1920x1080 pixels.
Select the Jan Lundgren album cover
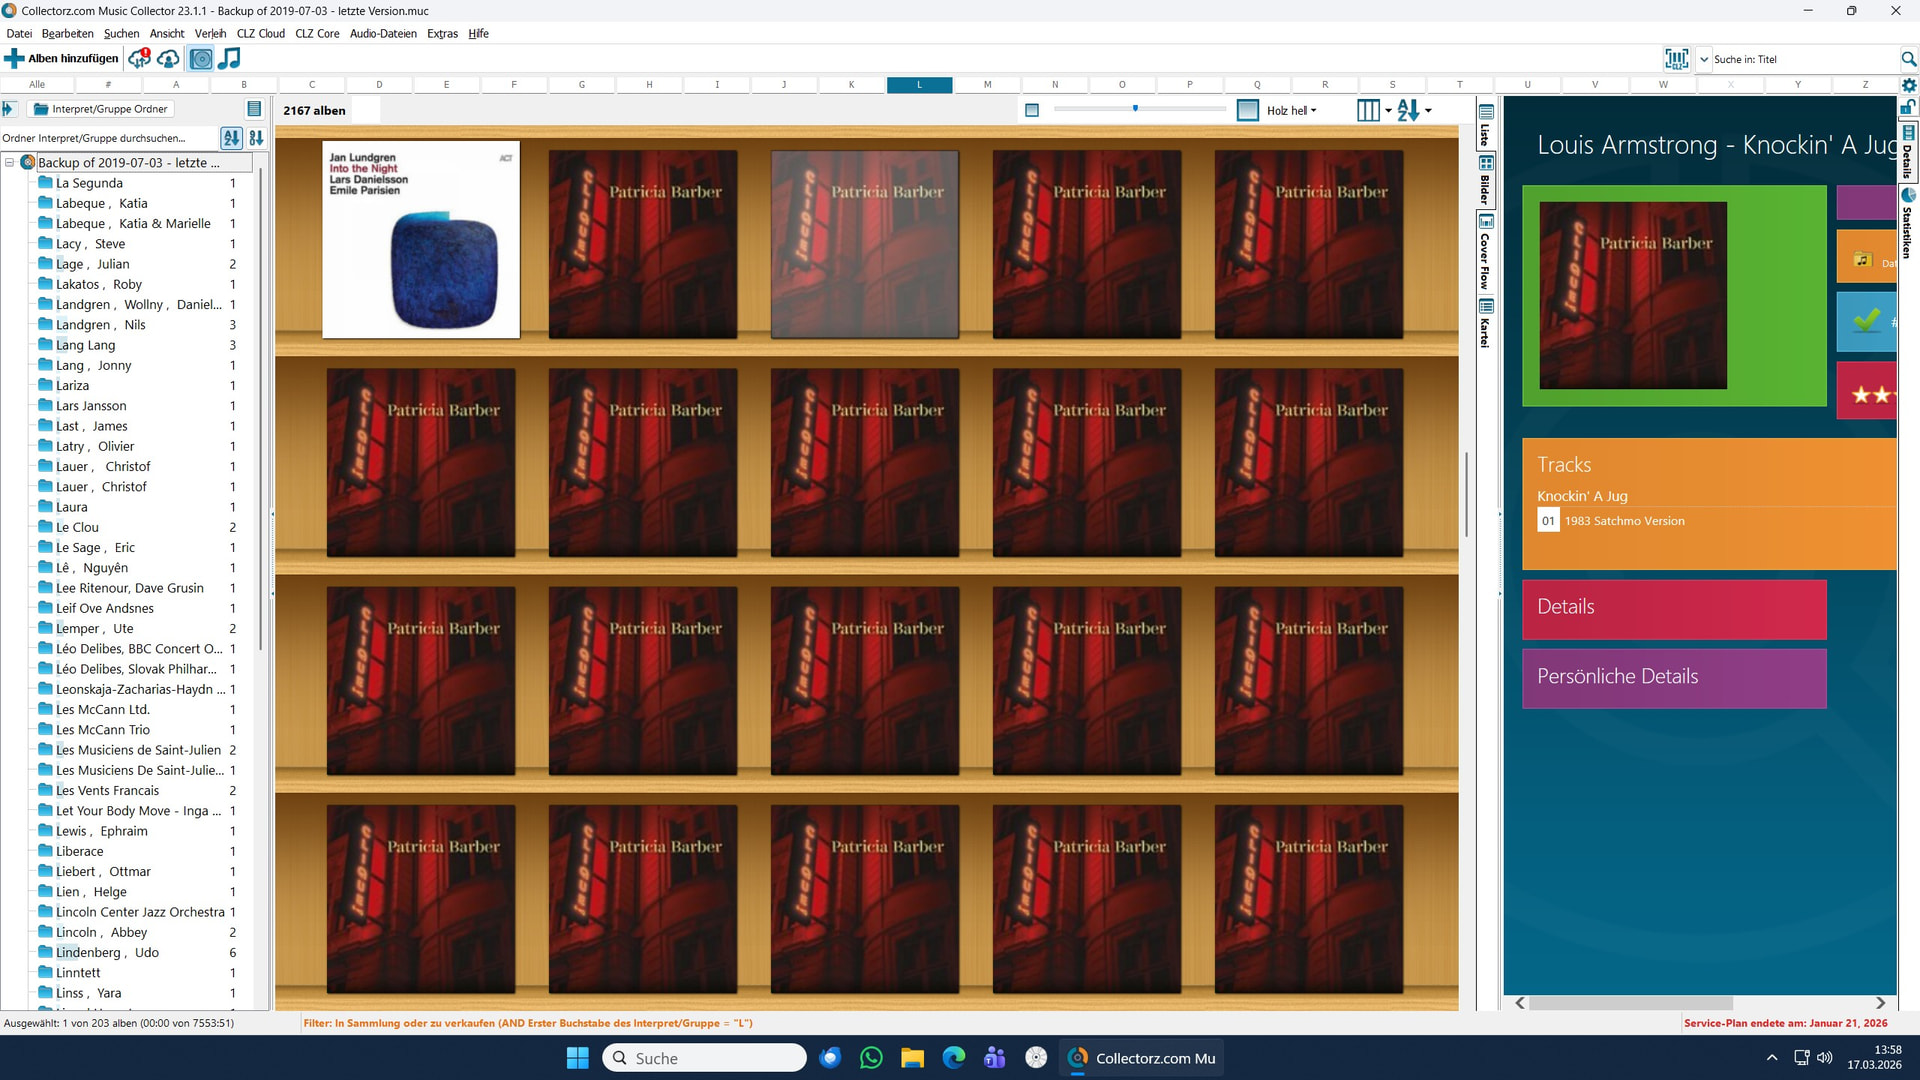(420, 240)
